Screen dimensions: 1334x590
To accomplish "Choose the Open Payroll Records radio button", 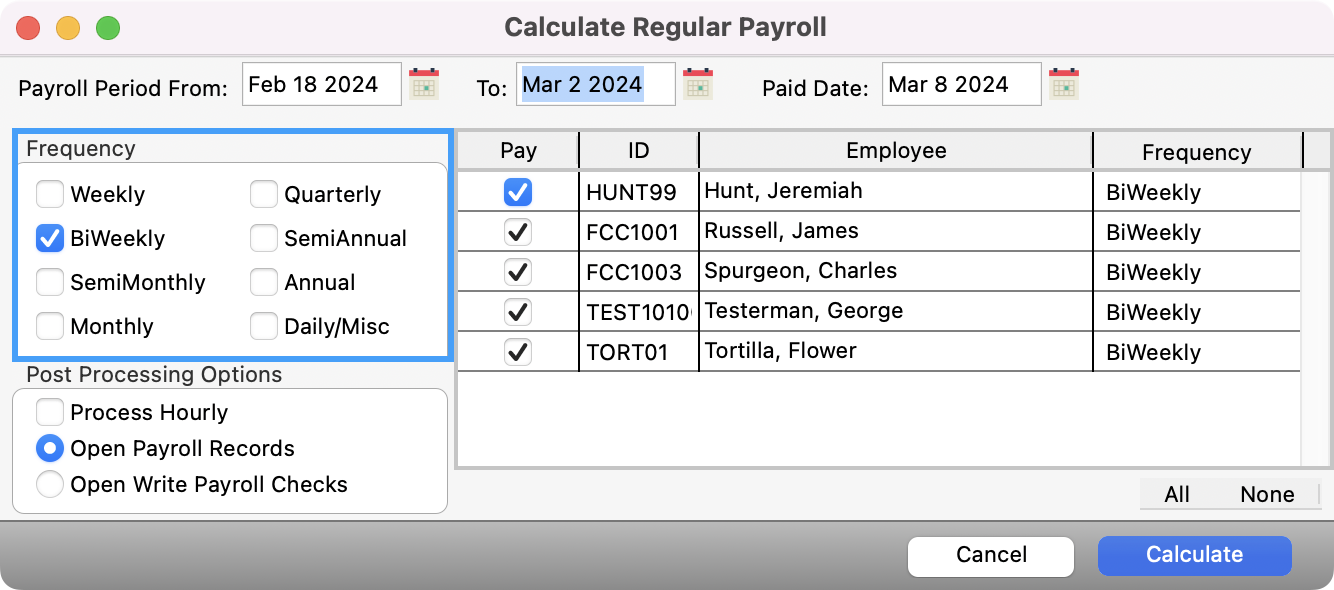I will [x=50, y=448].
